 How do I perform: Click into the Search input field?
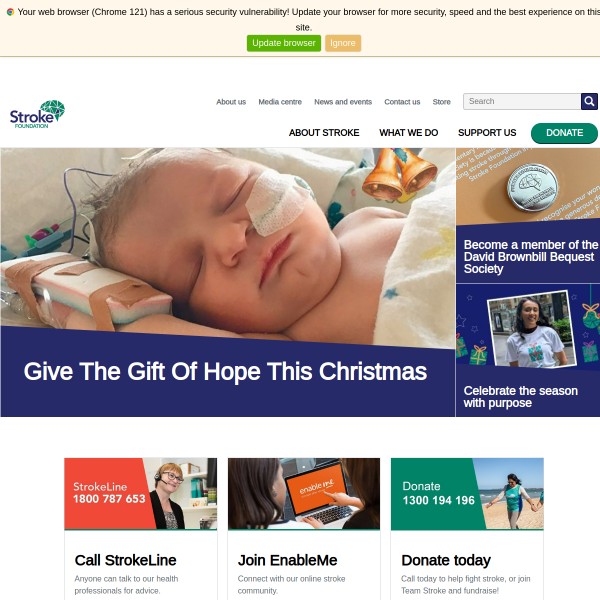pos(522,101)
